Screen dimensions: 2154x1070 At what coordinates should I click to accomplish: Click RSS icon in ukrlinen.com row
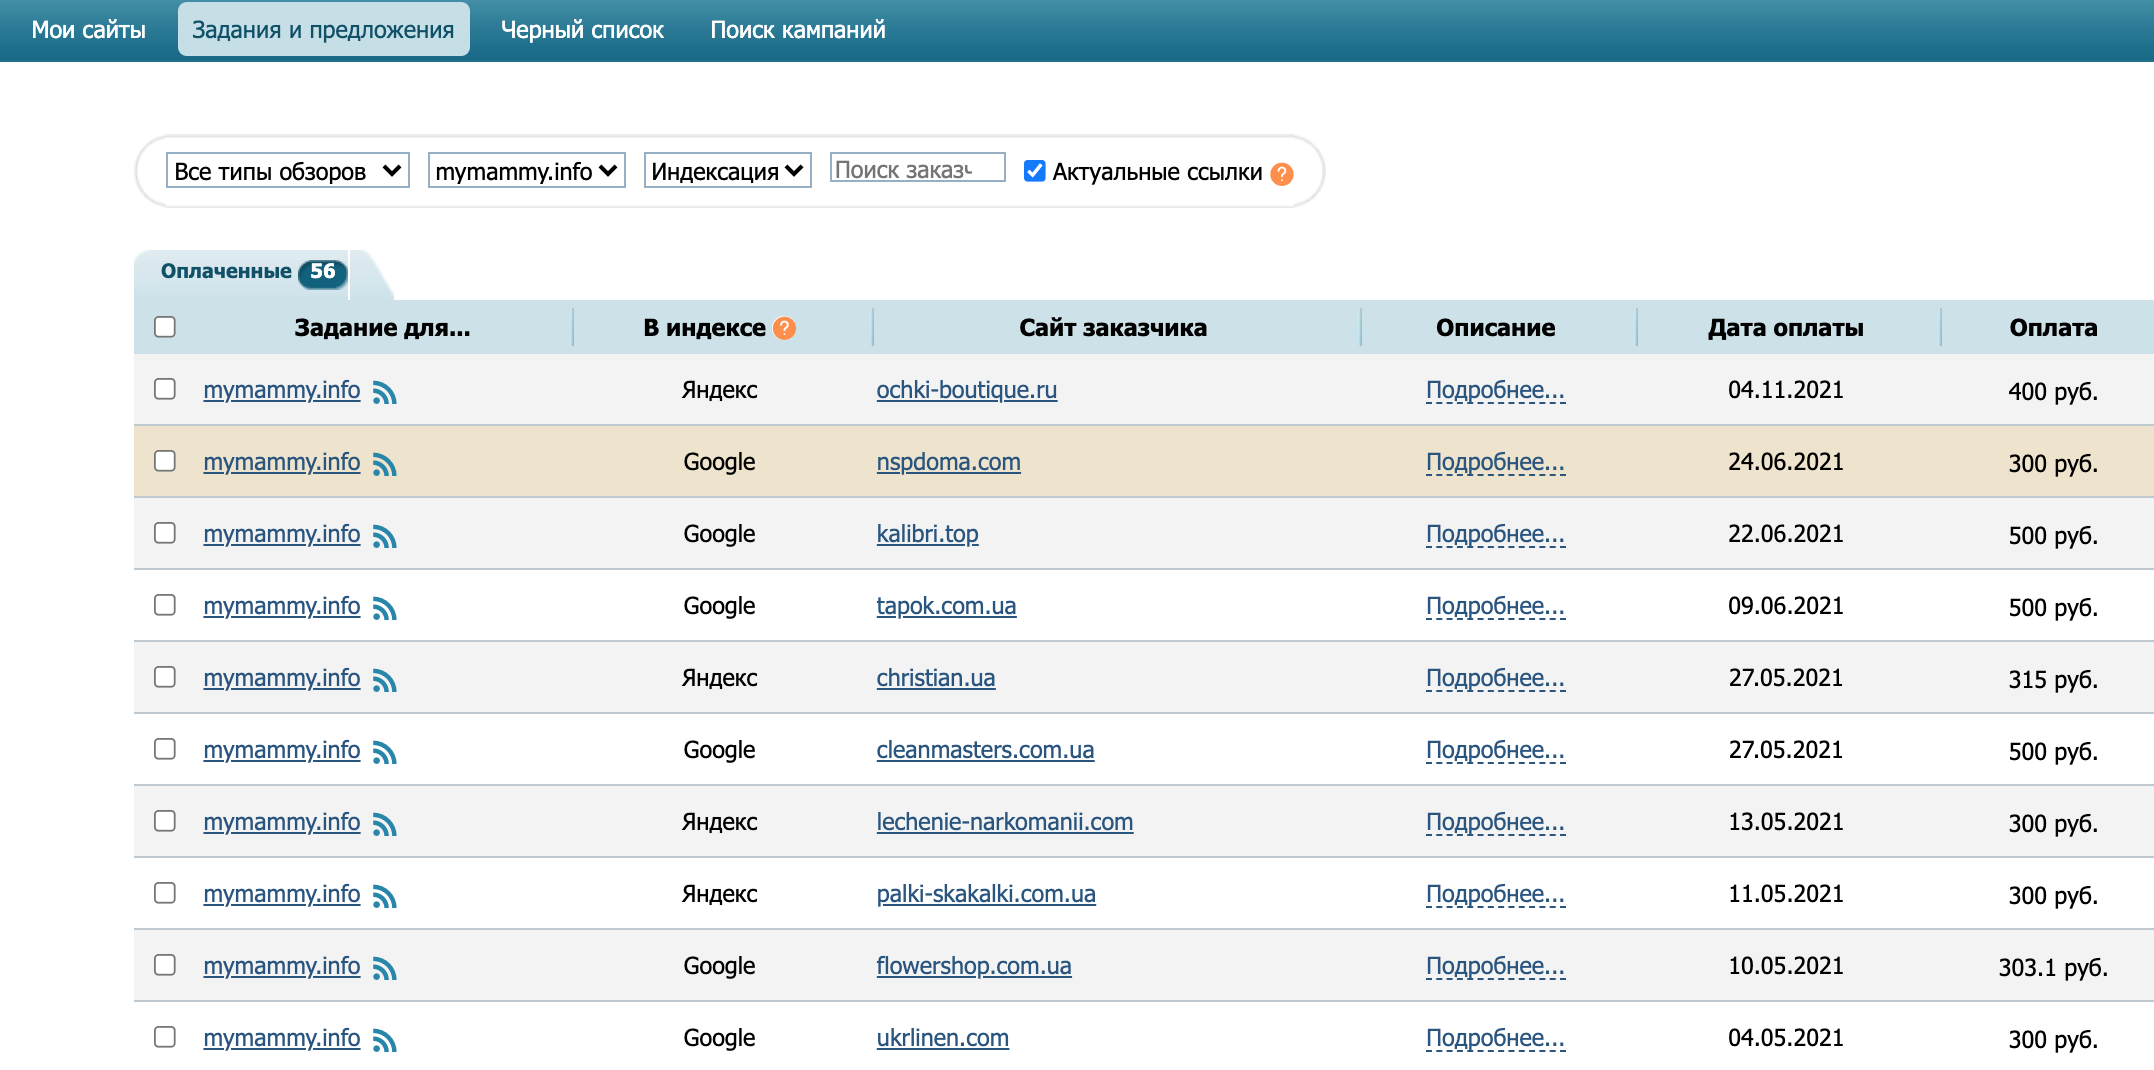385,1041
